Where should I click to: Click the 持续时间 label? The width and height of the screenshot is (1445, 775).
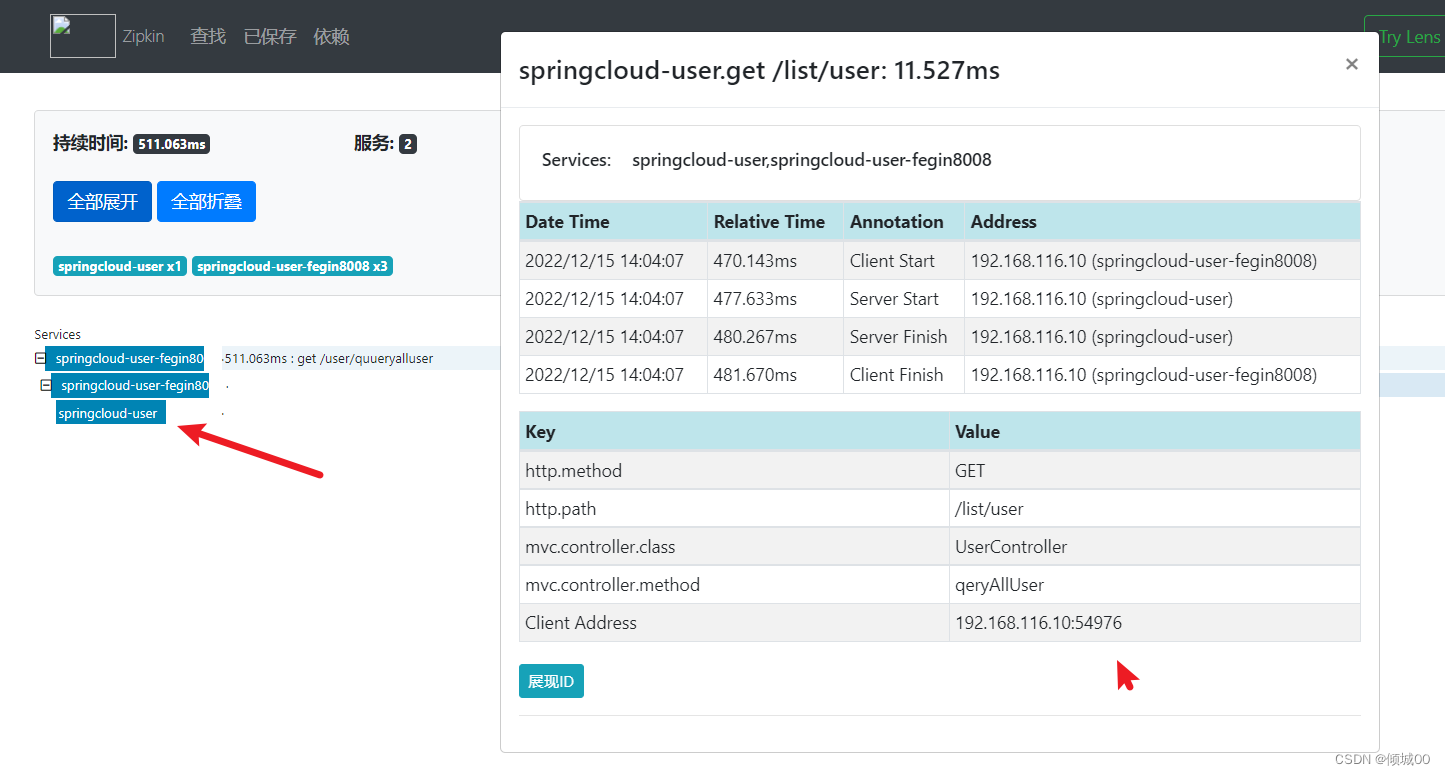pyautogui.click(x=90, y=144)
